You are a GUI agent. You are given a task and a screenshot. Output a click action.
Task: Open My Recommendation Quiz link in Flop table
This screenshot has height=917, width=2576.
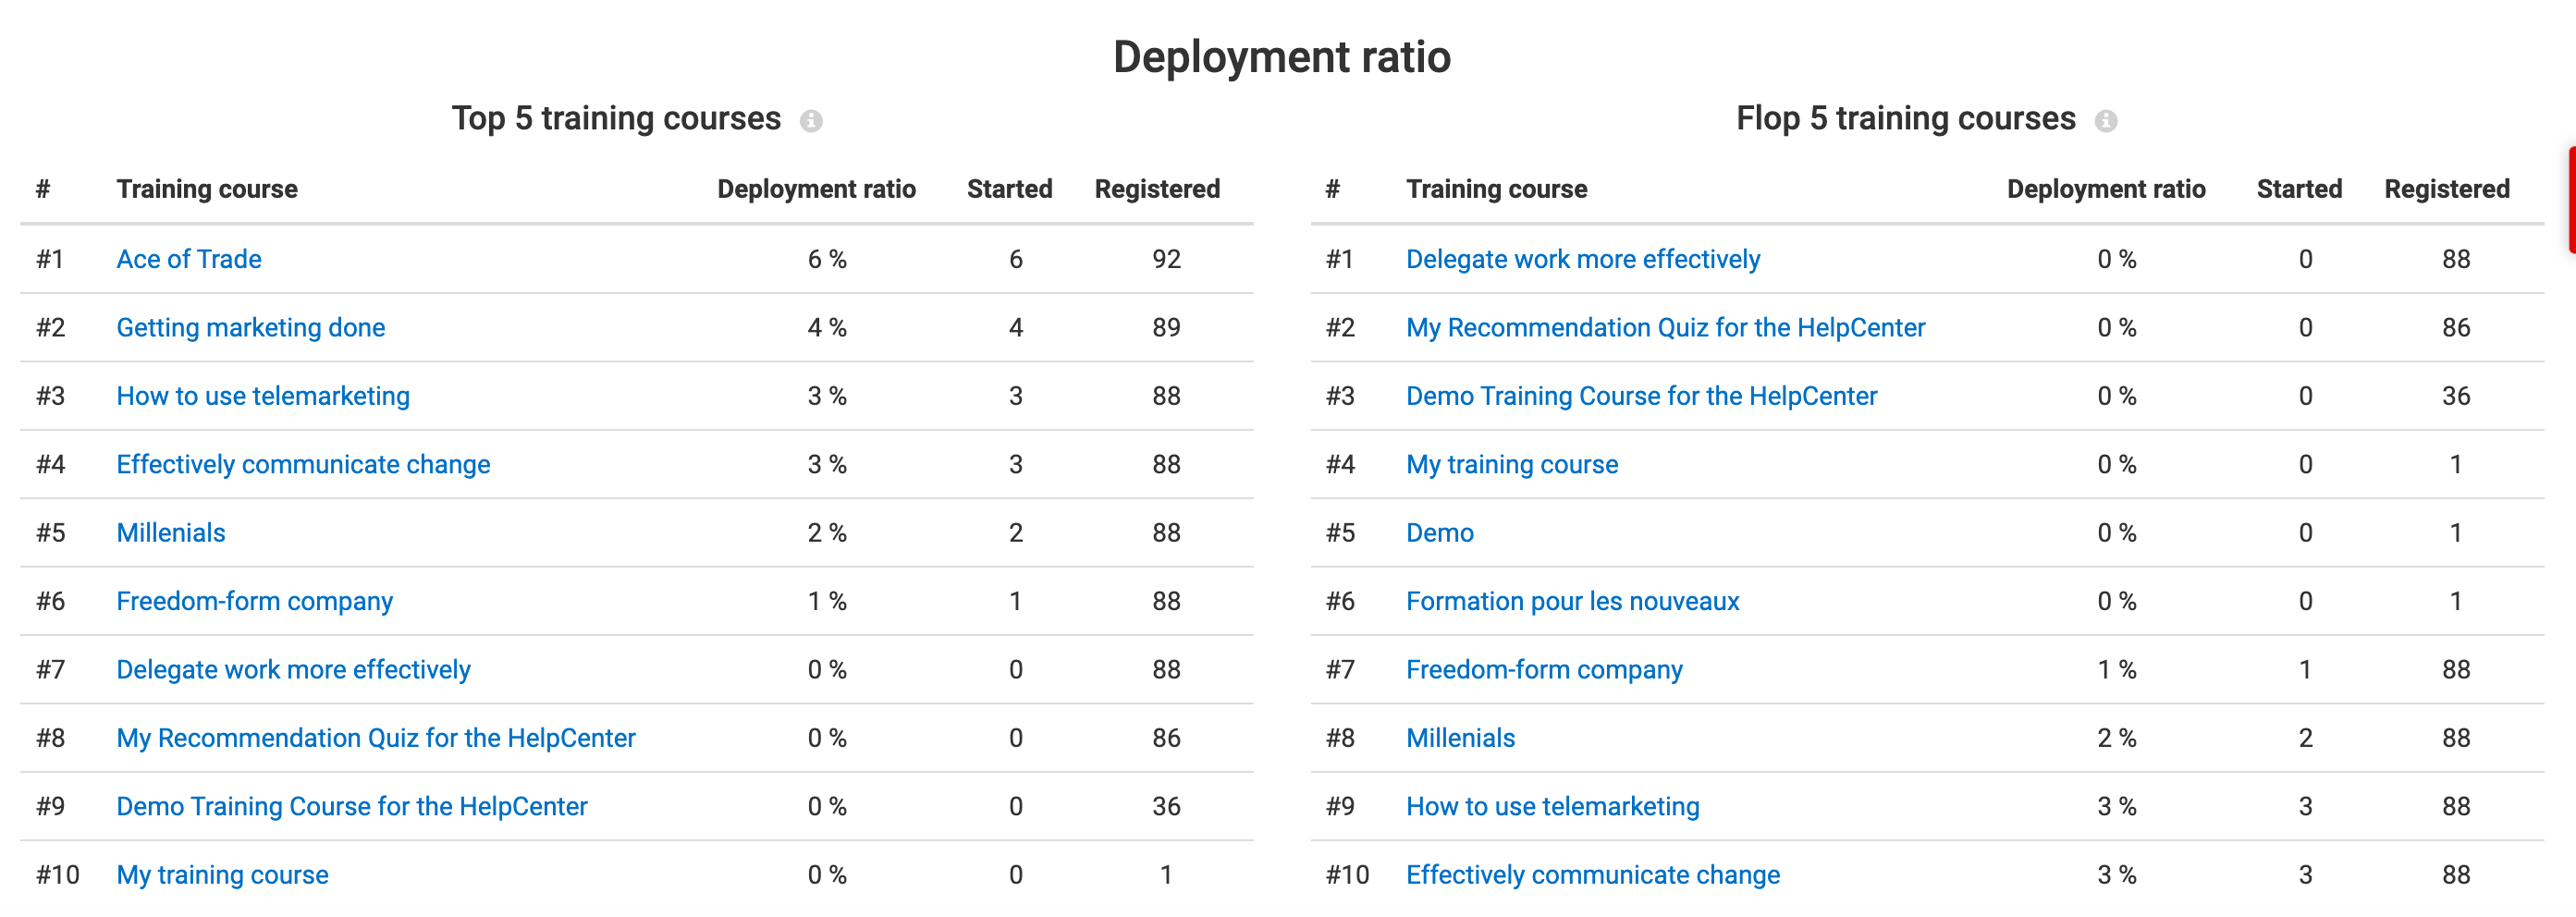1665,327
